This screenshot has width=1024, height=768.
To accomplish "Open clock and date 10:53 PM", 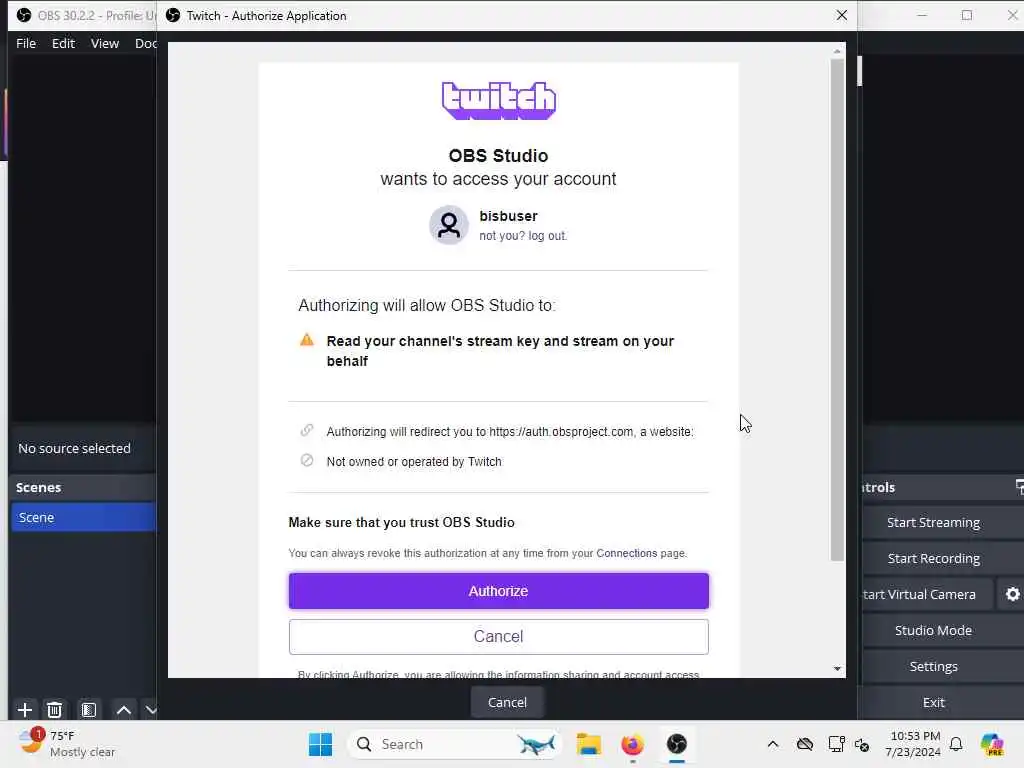I will (x=915, y=744).
